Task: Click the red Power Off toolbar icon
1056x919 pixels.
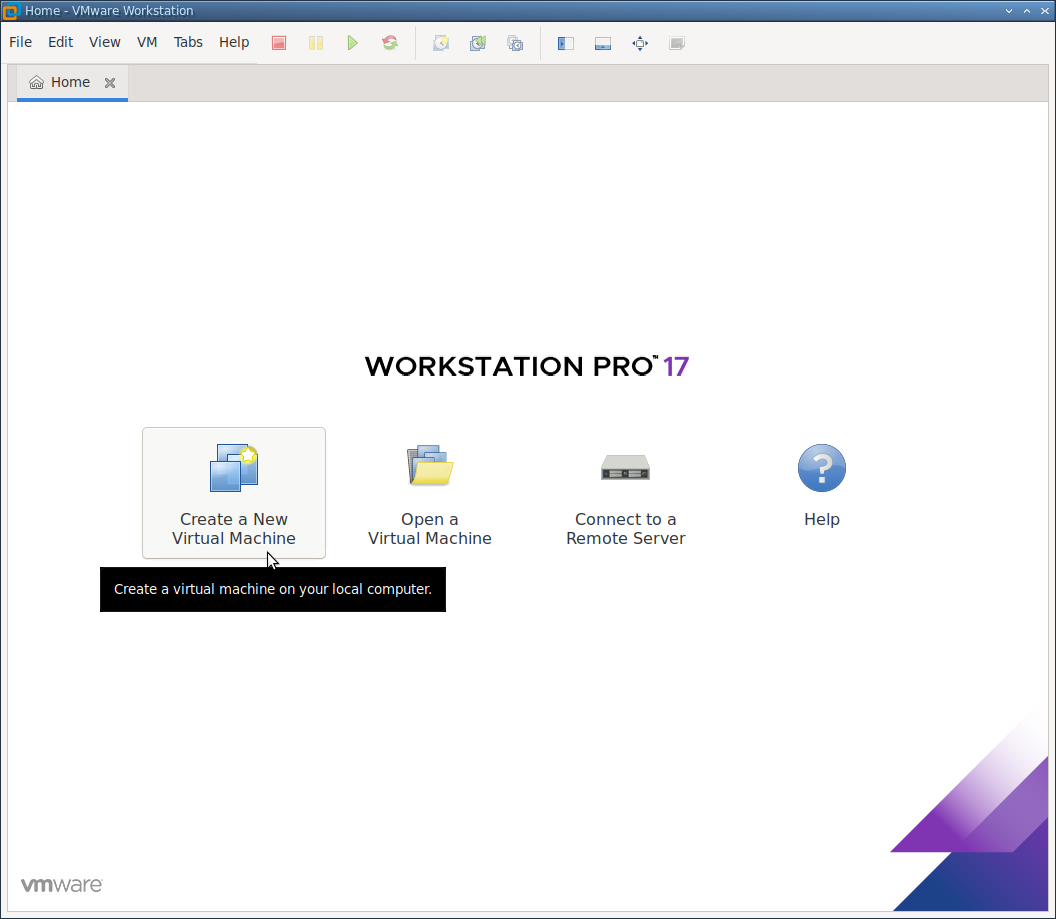Action: (279, 43)
